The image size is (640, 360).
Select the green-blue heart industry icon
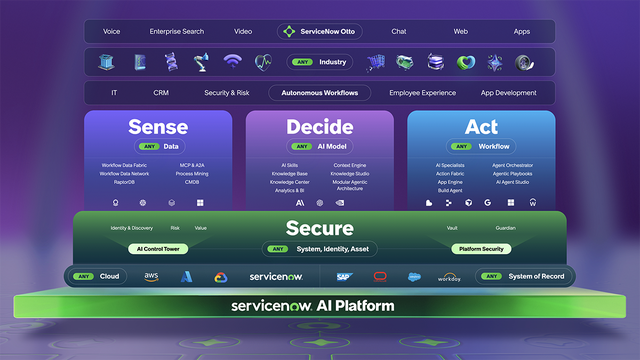point(466,62)
